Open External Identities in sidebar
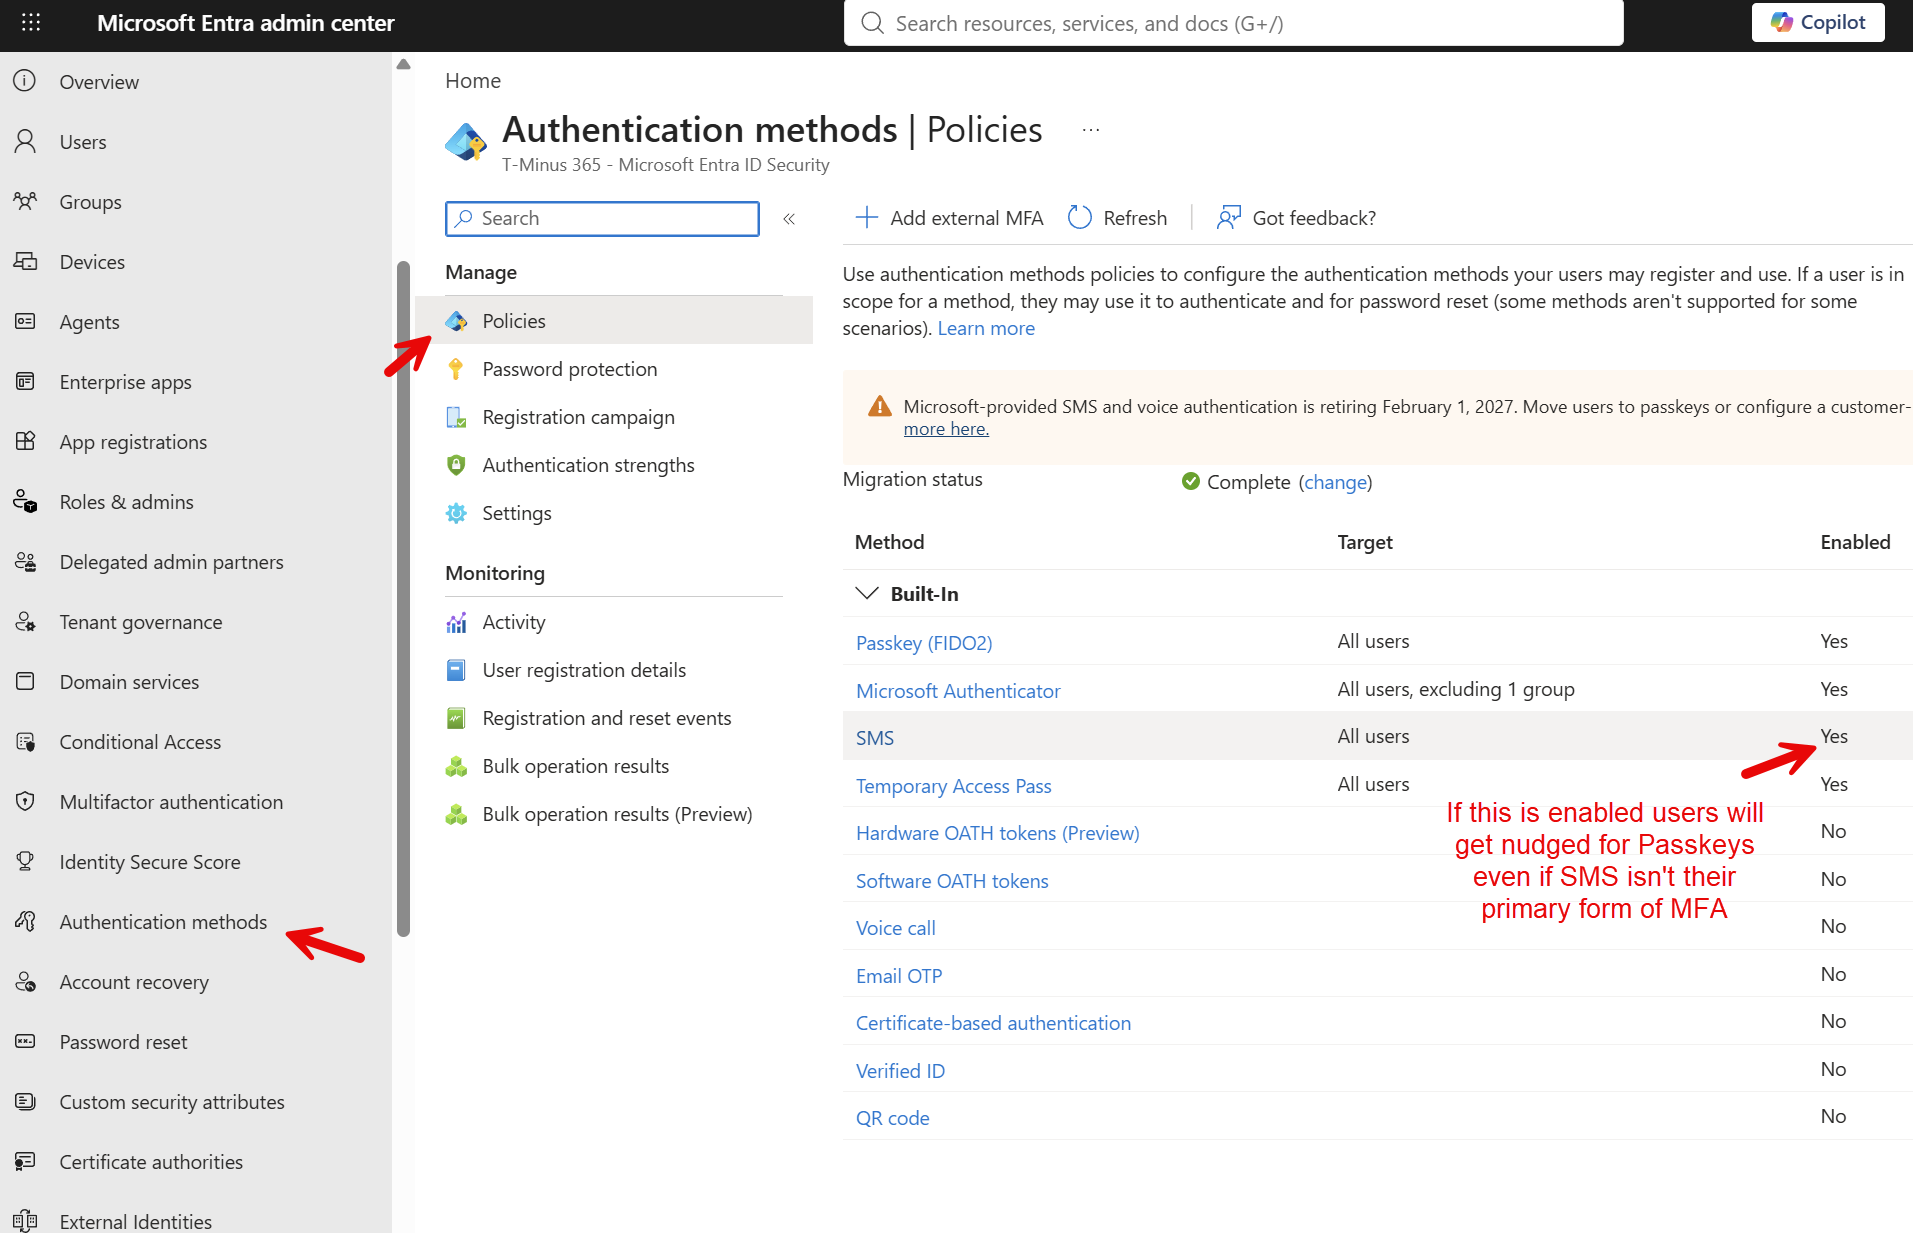The height and width of the screenshot is (1233, 1913). coord(135,1221)
